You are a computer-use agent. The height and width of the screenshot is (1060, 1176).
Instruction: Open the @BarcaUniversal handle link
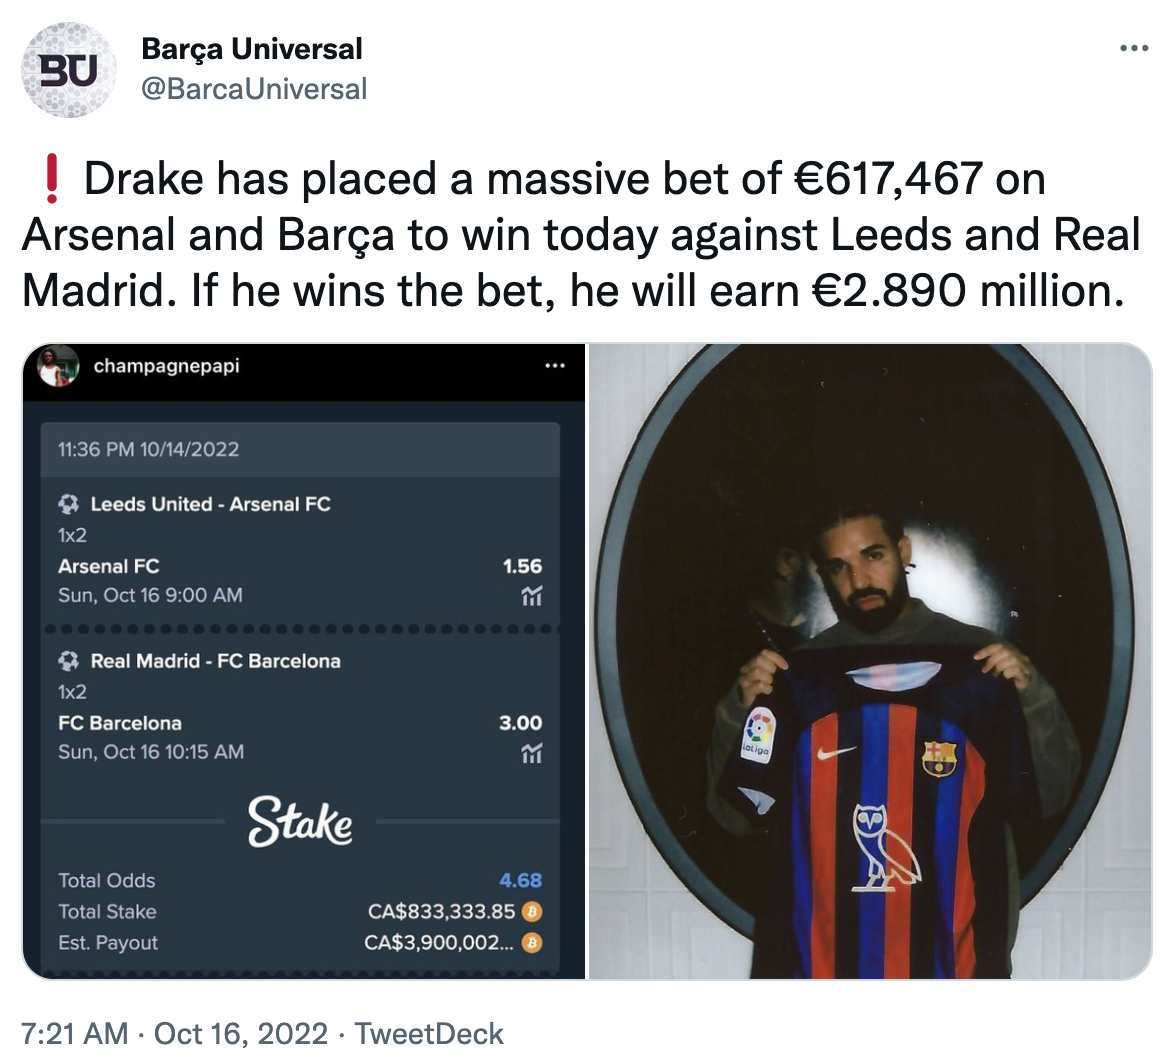(x=254, y=89)
